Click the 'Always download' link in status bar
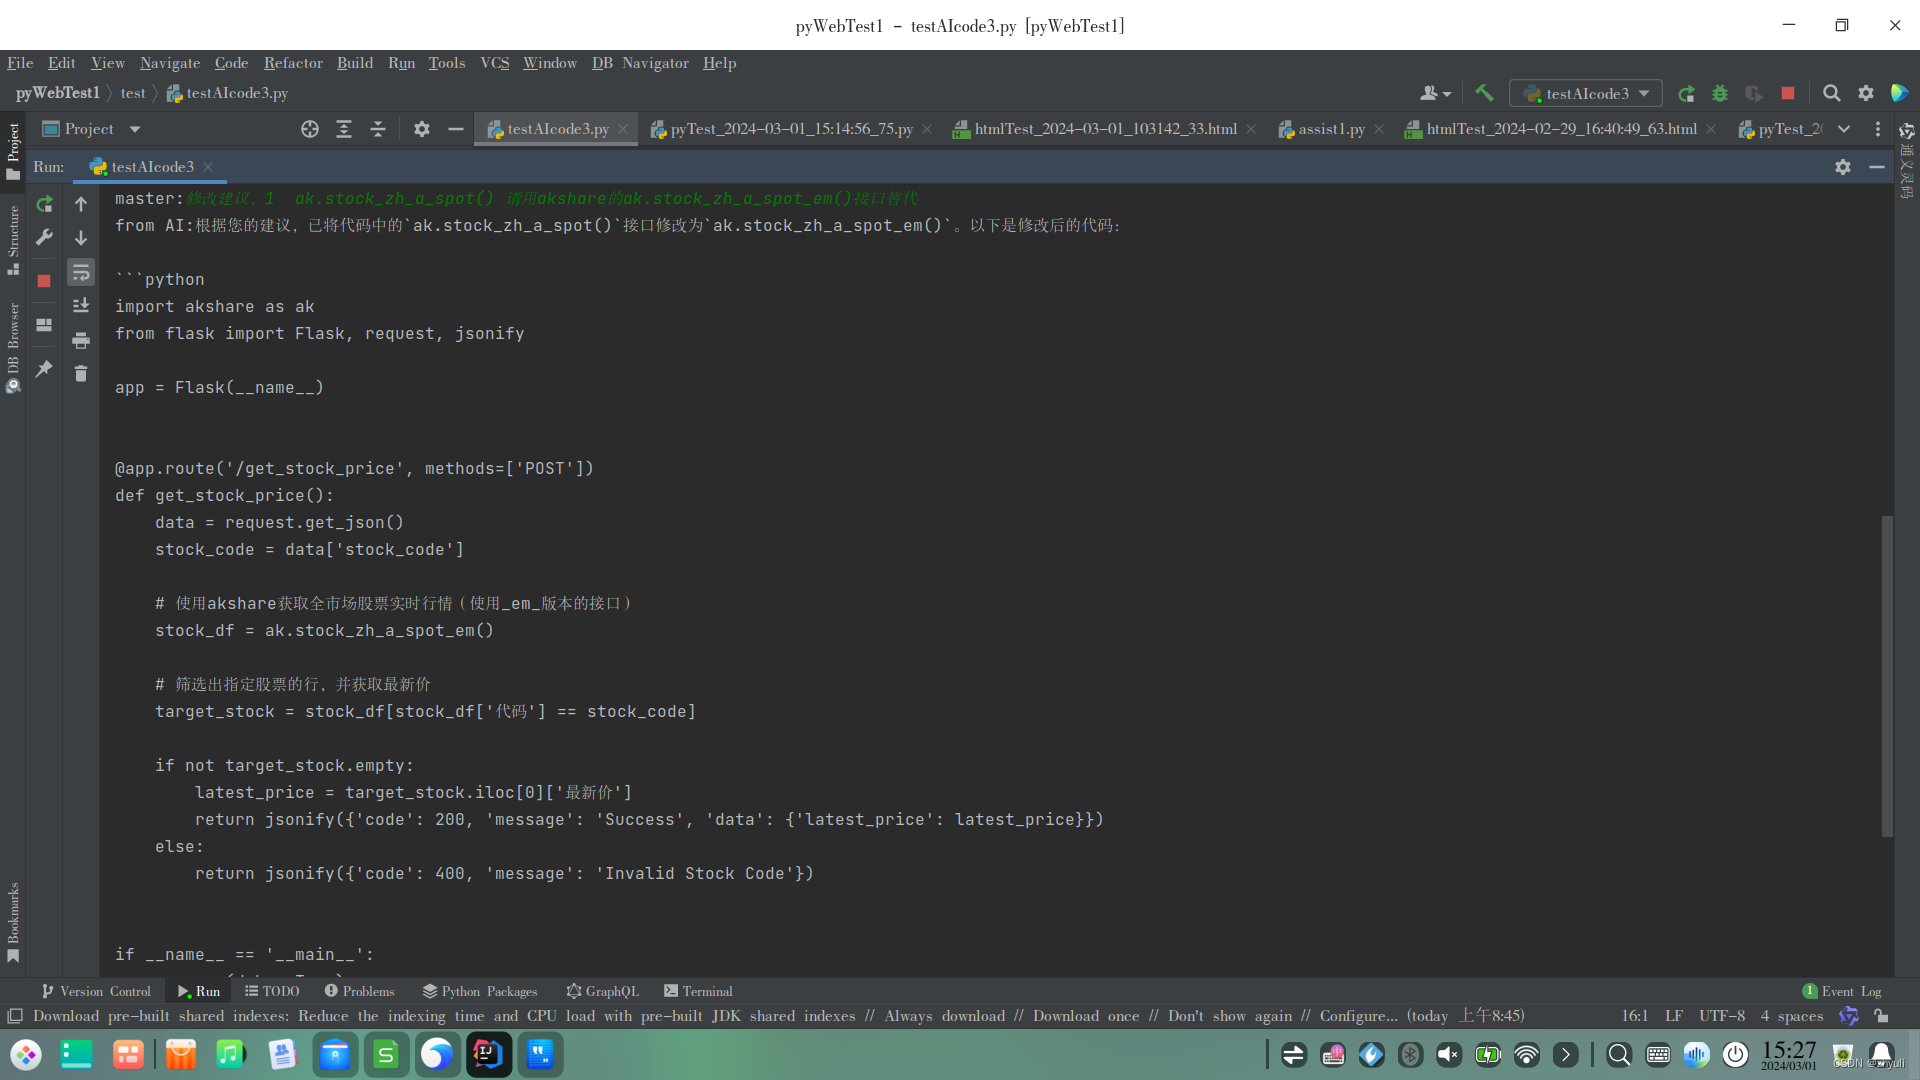This screenshot has width=1920, height=1080. point(944,1016)
